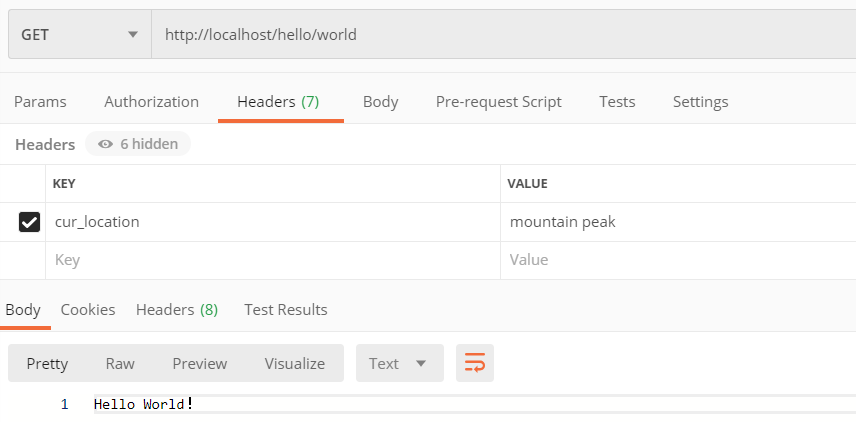The width and height of the screenshot is (856, 422).
Task: Open the request Body tab
Action: point(381,102)
